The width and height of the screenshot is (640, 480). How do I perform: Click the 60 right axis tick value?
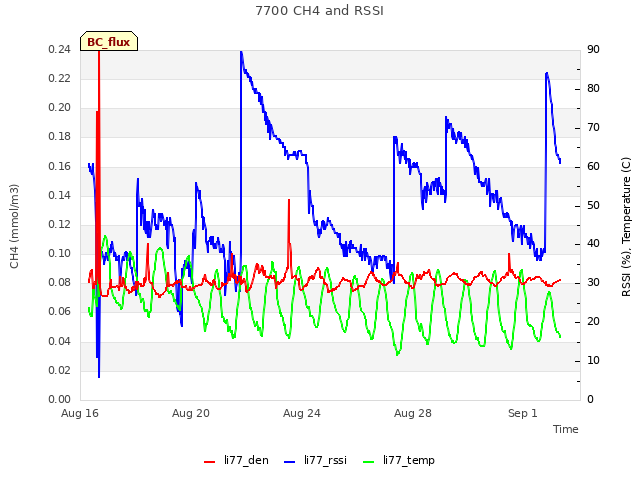593,167
